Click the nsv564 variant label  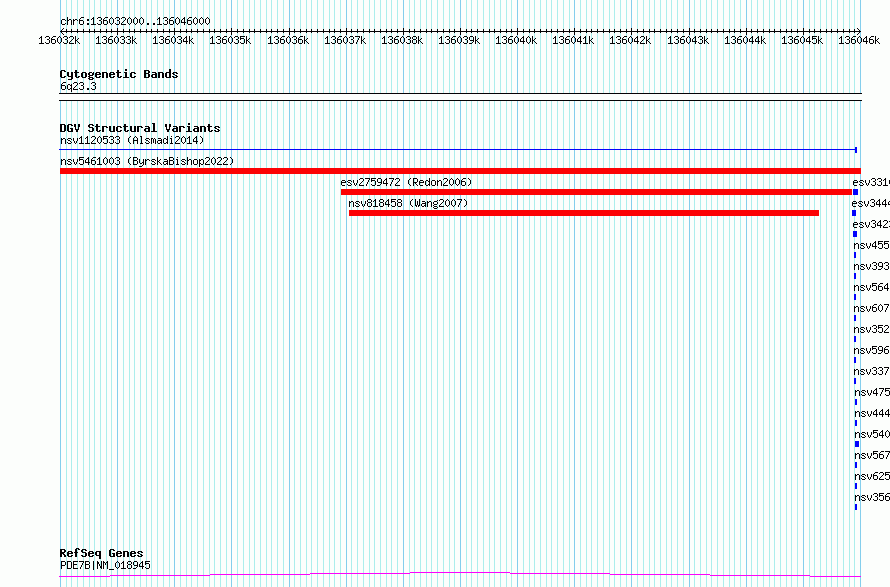871,287
